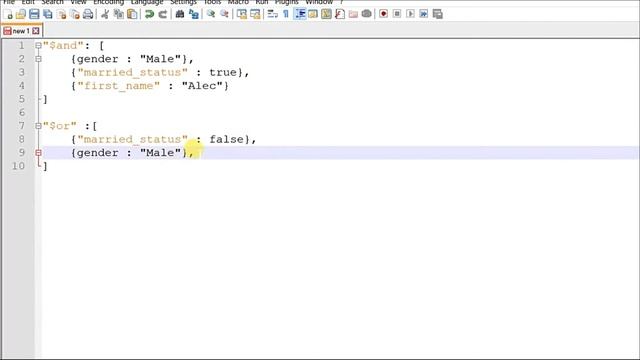Click the "$and" key text
640x360 pixels.
(x=63, y=46)
